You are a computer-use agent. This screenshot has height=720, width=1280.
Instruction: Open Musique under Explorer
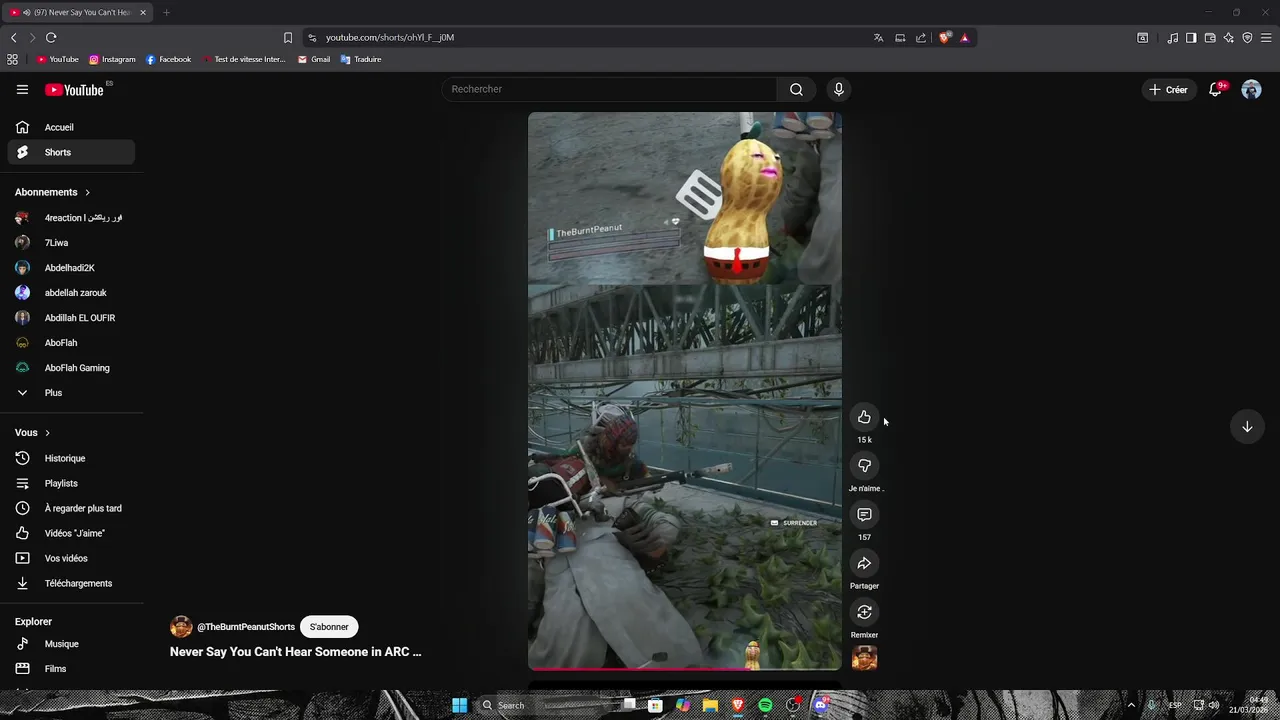coord(71,644)
